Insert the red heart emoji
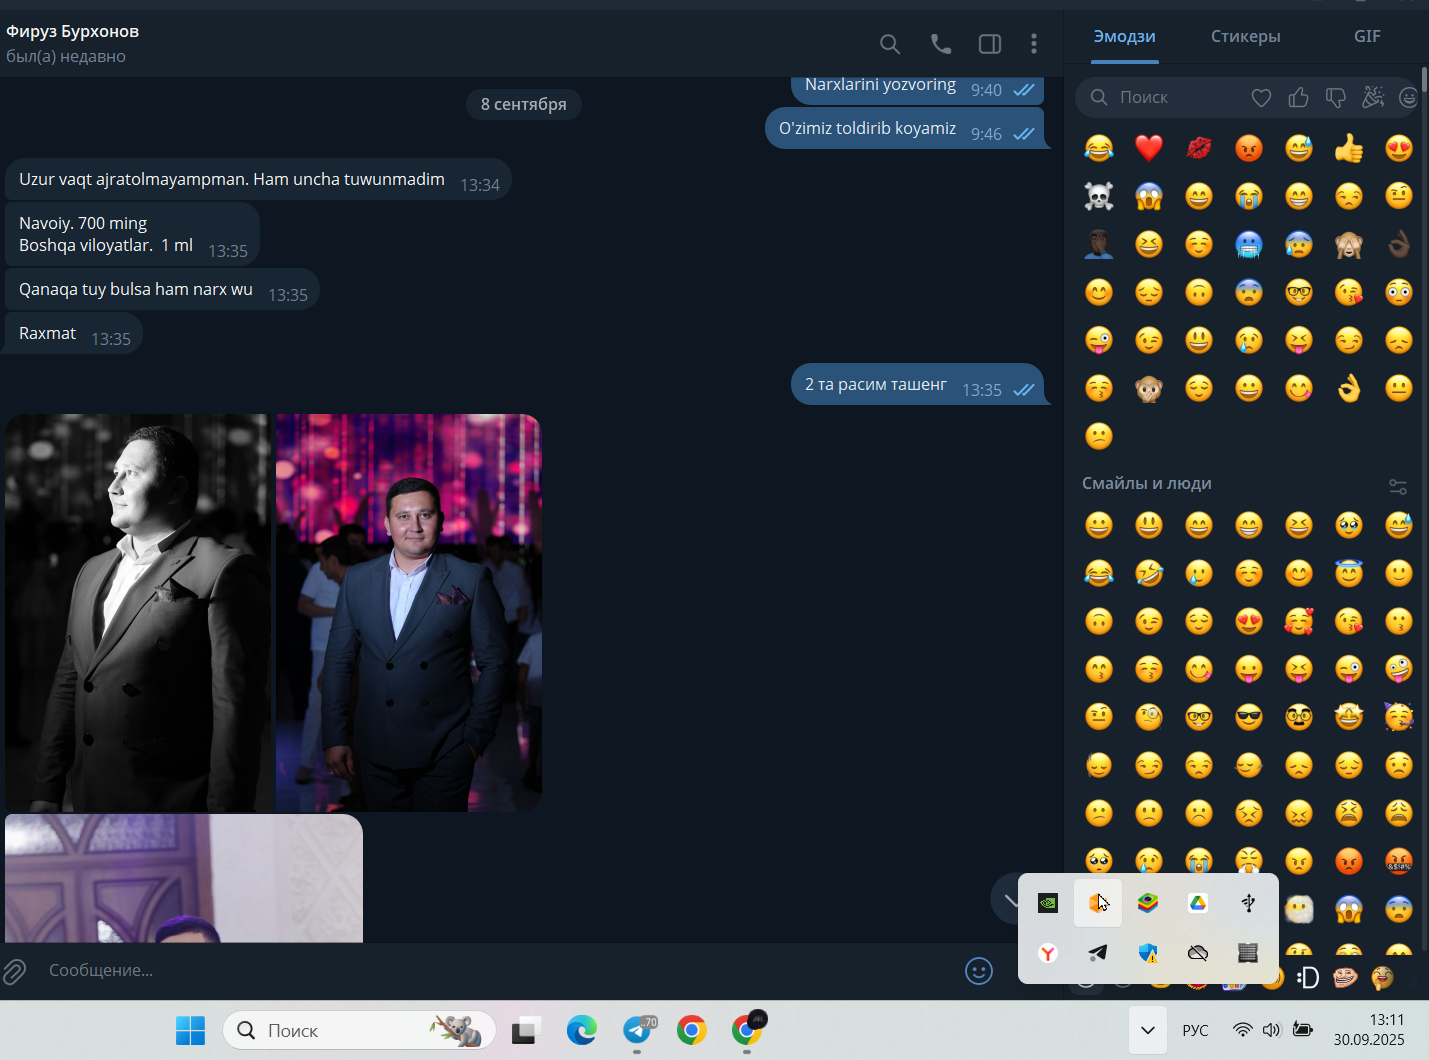The height and width of the screenshot is (1060, 1429). tap(1149, 148)
